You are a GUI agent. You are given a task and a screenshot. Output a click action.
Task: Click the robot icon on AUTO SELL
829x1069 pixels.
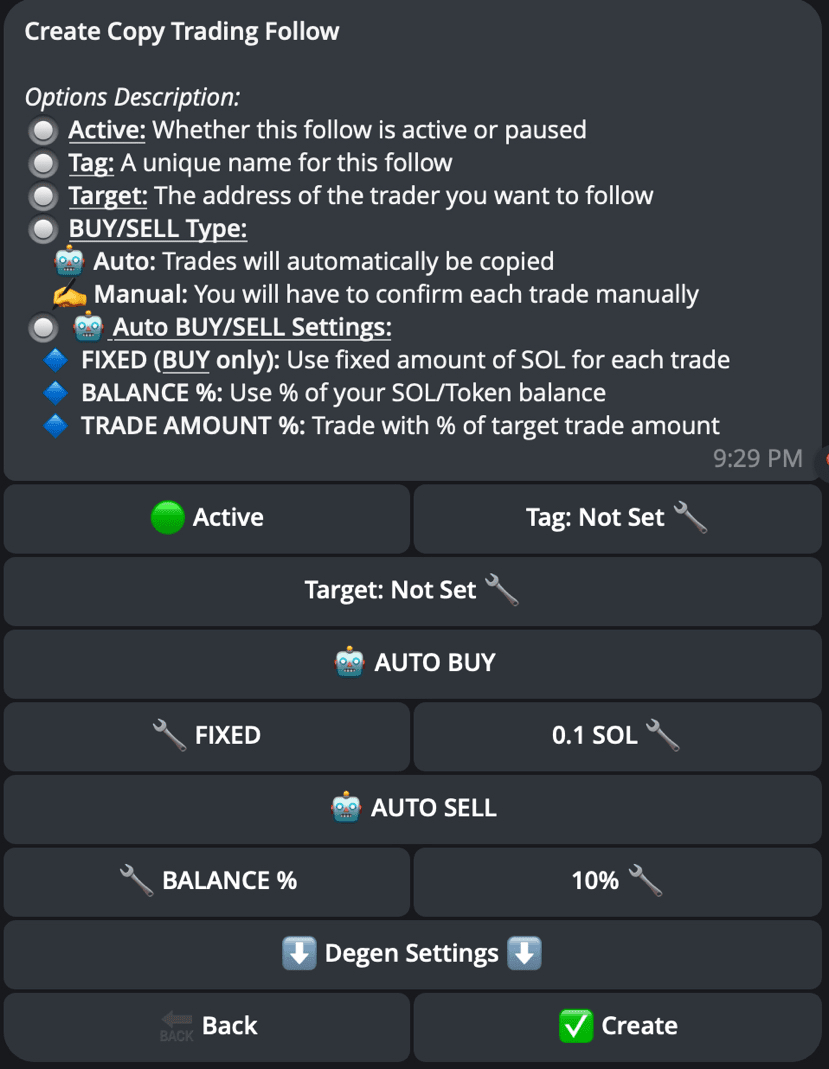pos(346,808)
